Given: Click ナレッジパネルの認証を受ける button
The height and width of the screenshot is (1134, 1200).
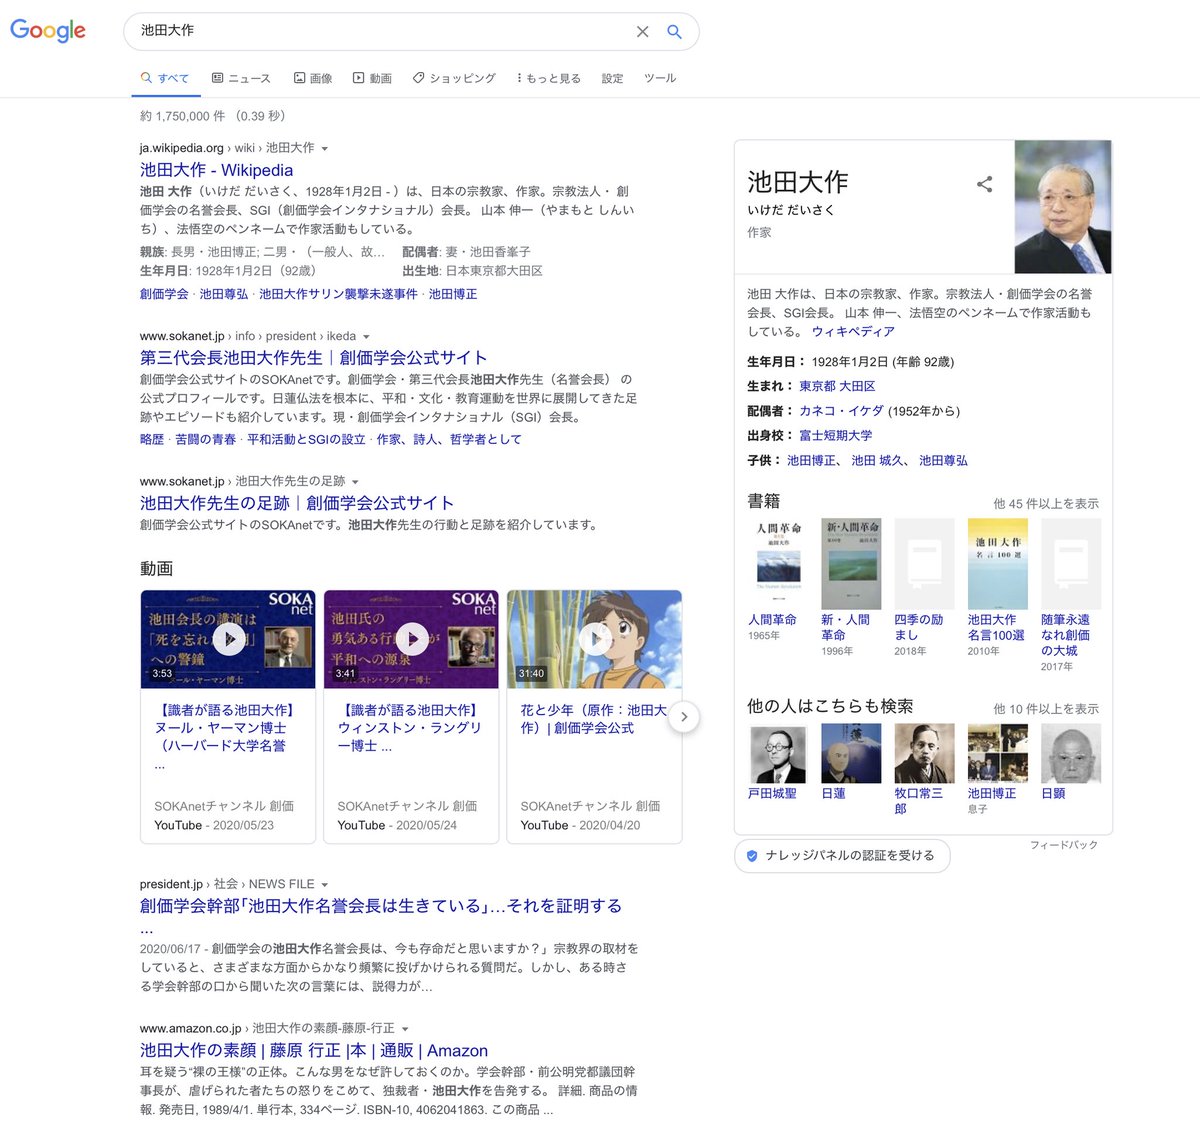Looking at the screenshot, I should pos(842,856).
